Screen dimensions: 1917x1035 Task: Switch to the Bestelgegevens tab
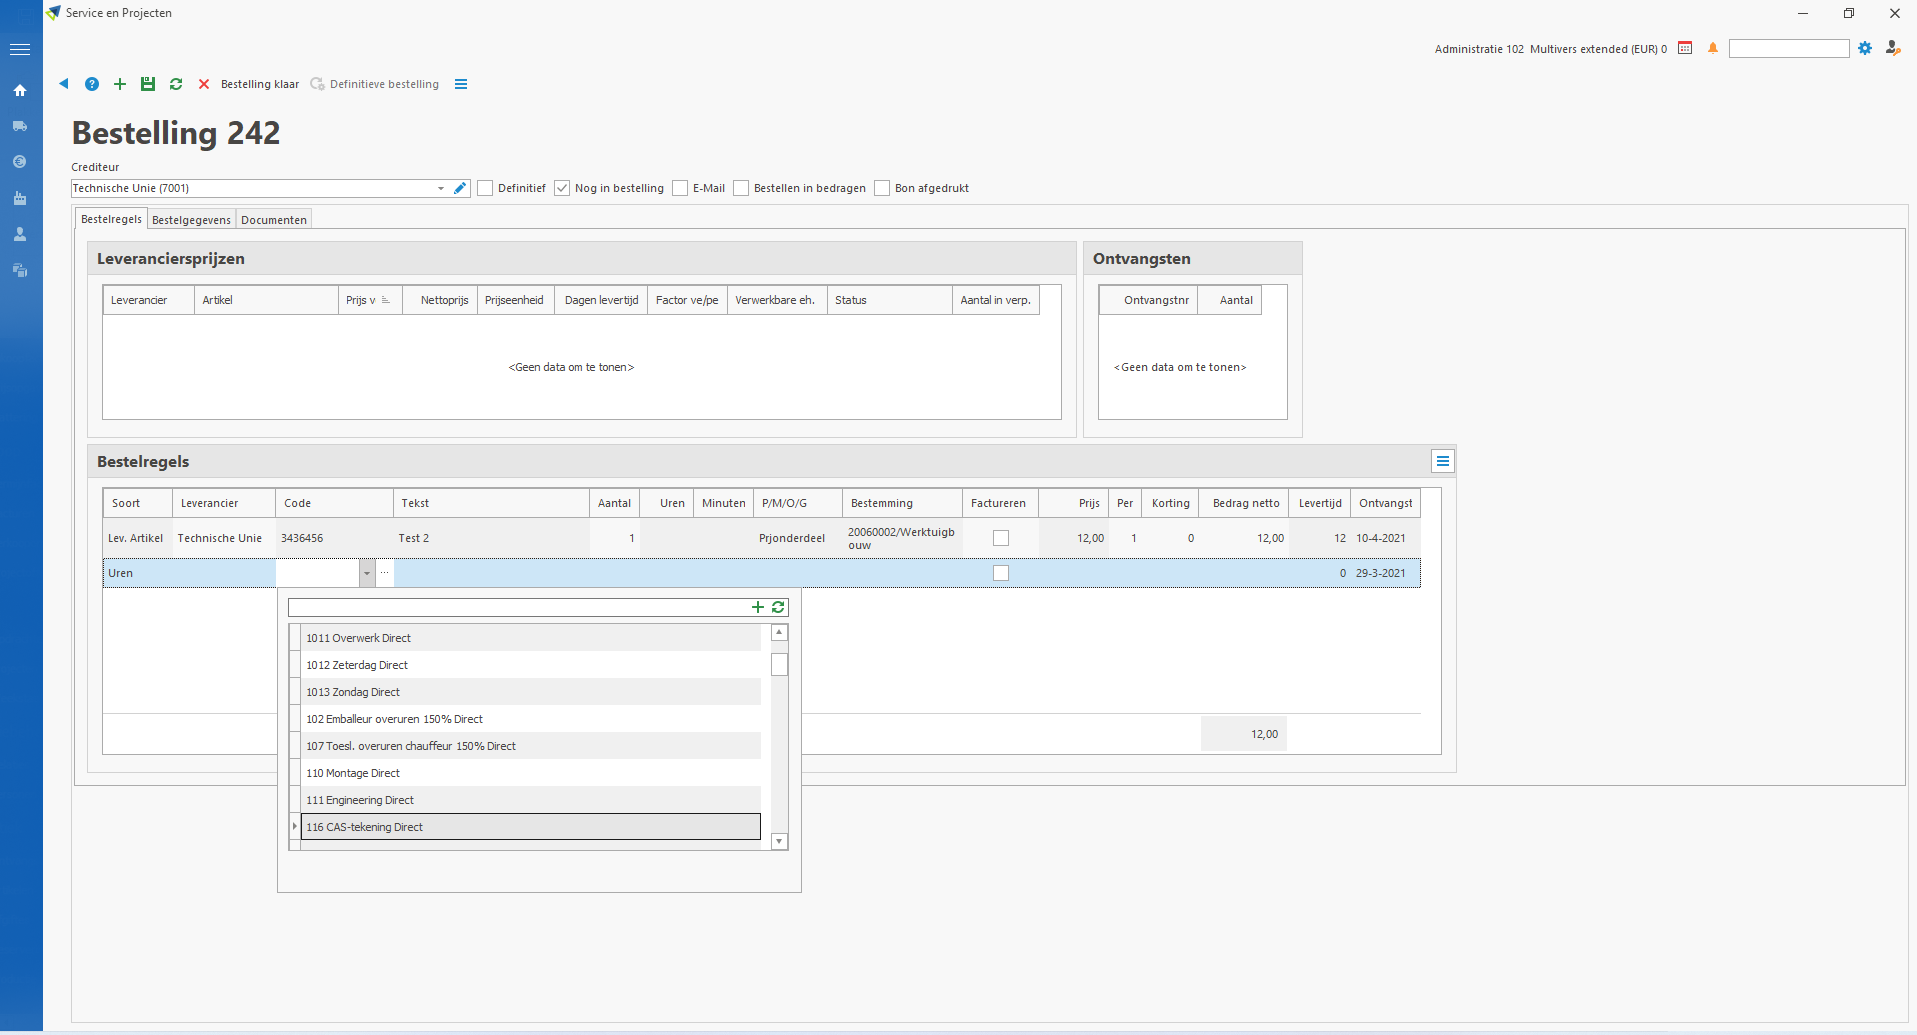click(x=191, y=220)
